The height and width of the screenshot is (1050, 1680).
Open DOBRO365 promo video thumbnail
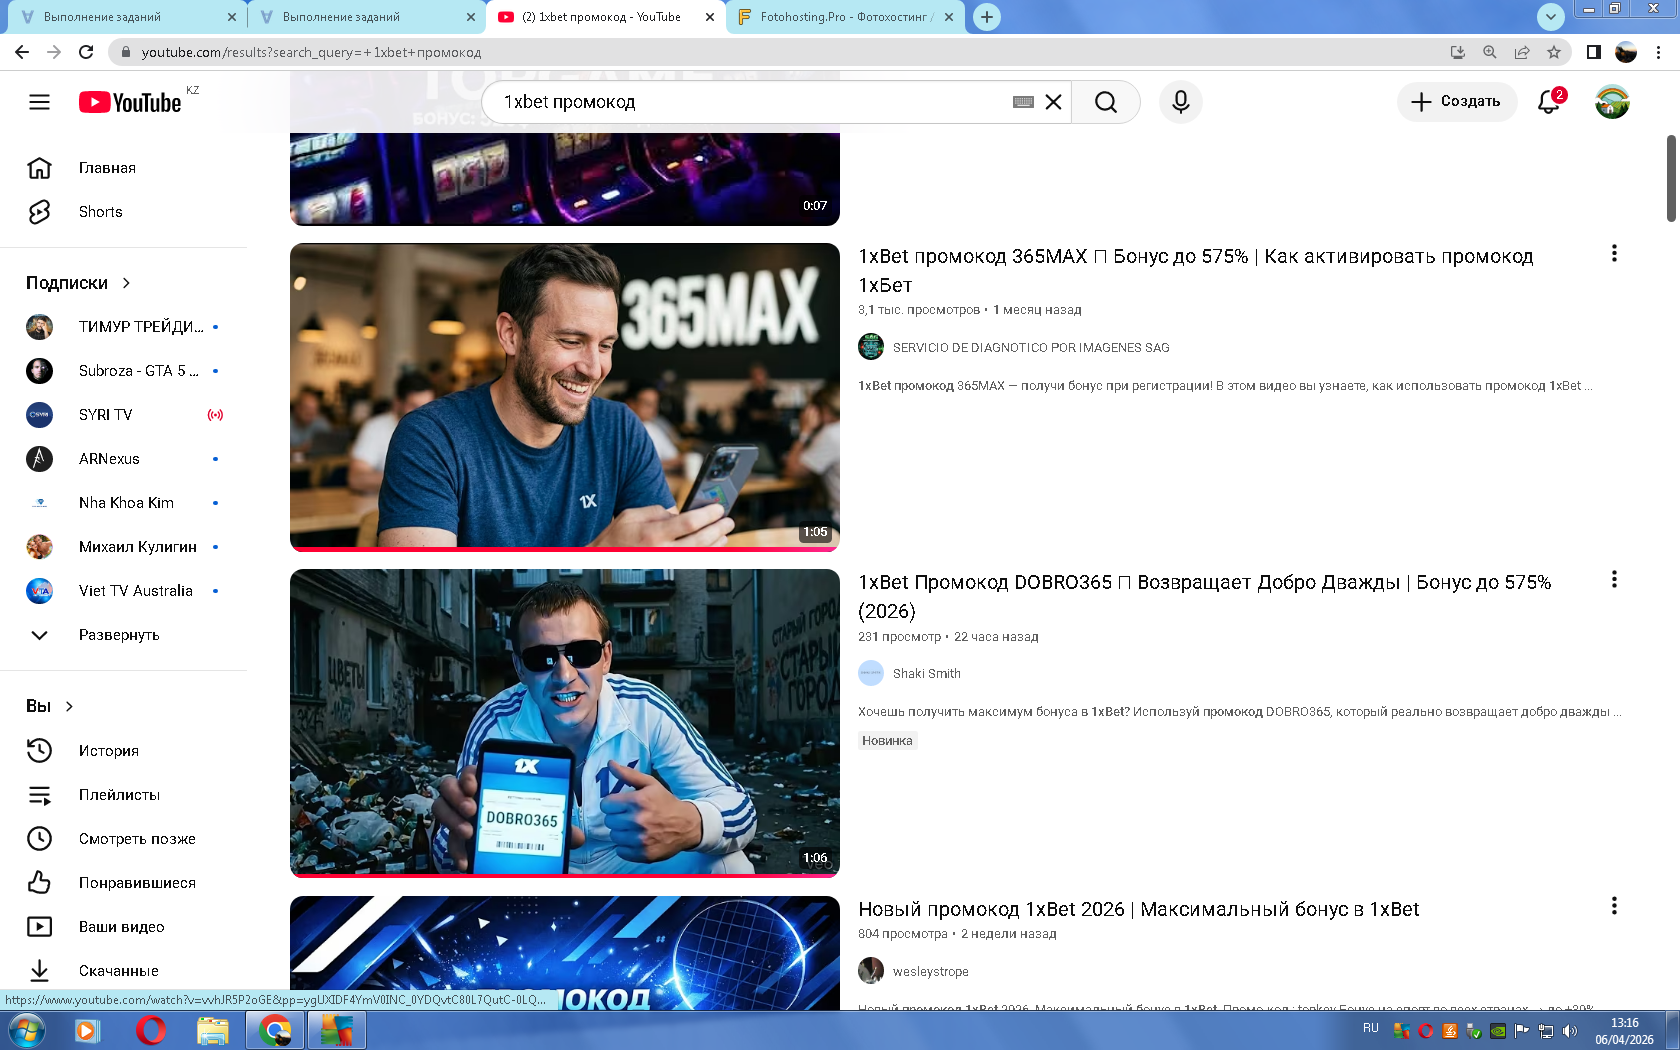tap(565, 723)
